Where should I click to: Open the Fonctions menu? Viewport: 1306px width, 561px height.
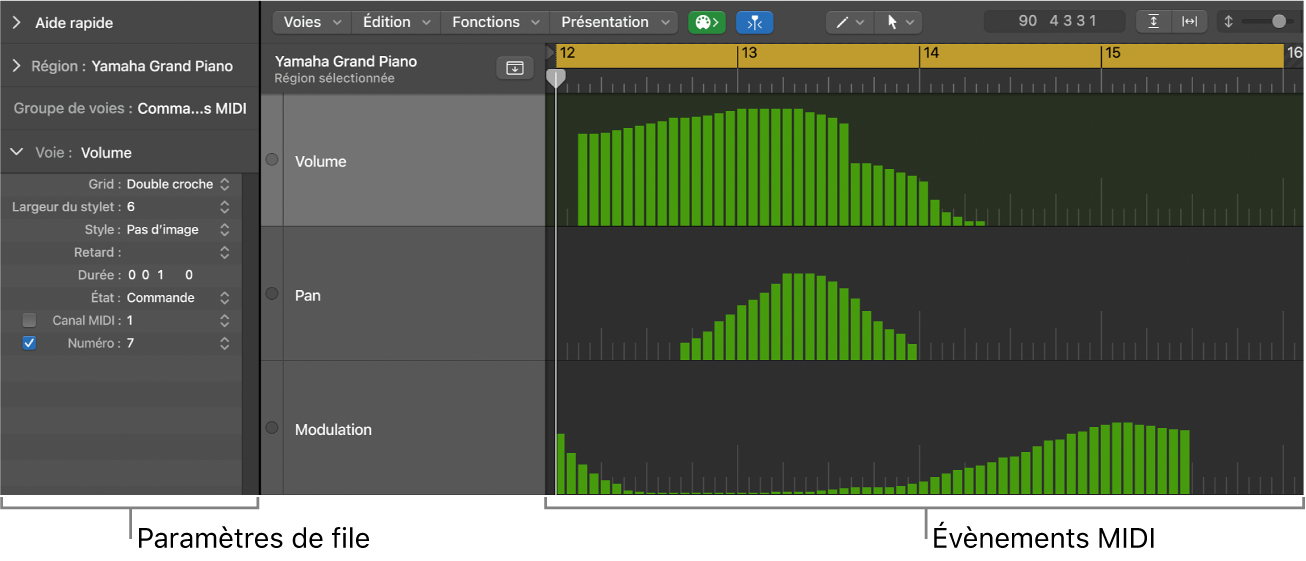point(496,22)
